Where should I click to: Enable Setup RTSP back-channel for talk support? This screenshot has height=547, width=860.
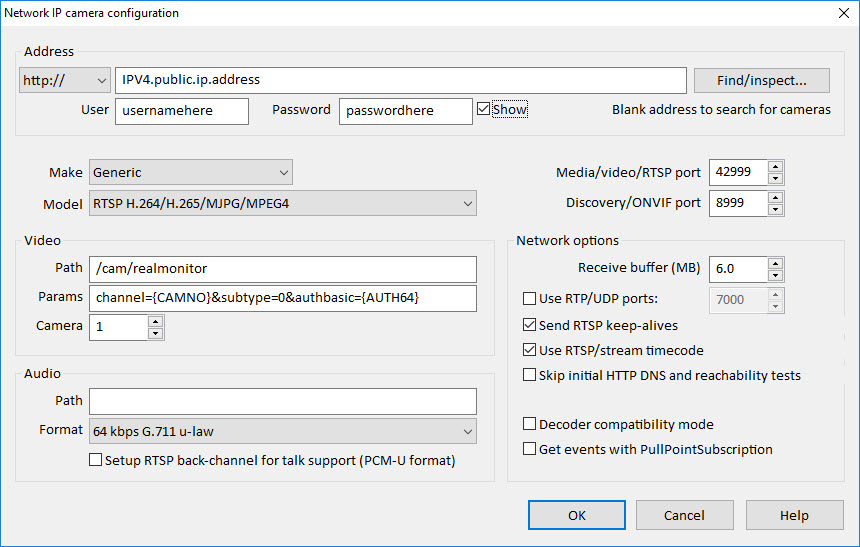tap(95, 460)
